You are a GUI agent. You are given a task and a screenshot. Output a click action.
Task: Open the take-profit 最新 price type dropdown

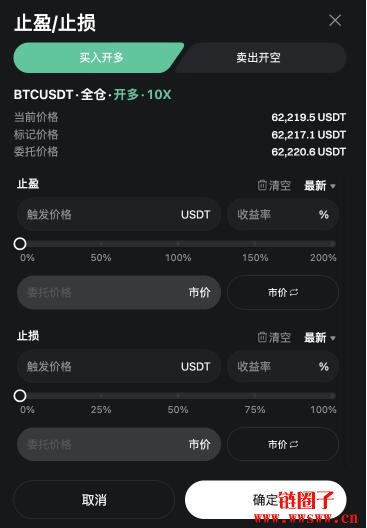(x=320, y=186)
